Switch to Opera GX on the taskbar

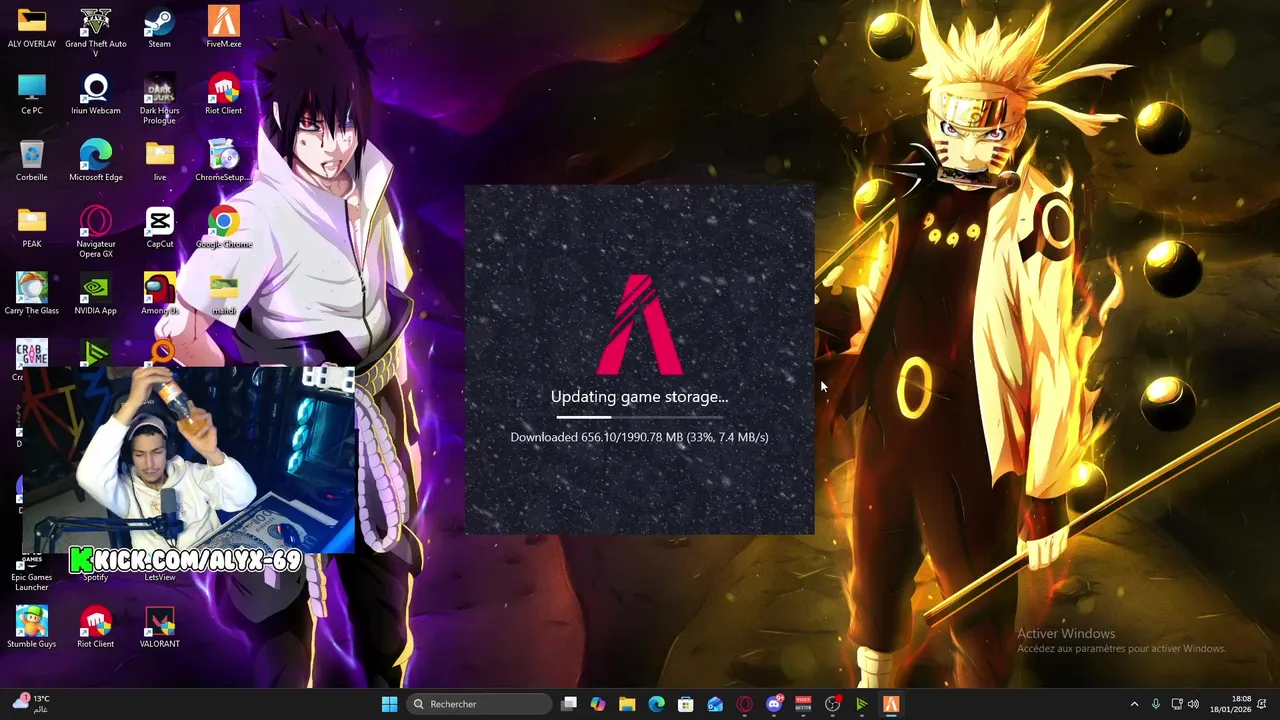[x=744, y=704]
